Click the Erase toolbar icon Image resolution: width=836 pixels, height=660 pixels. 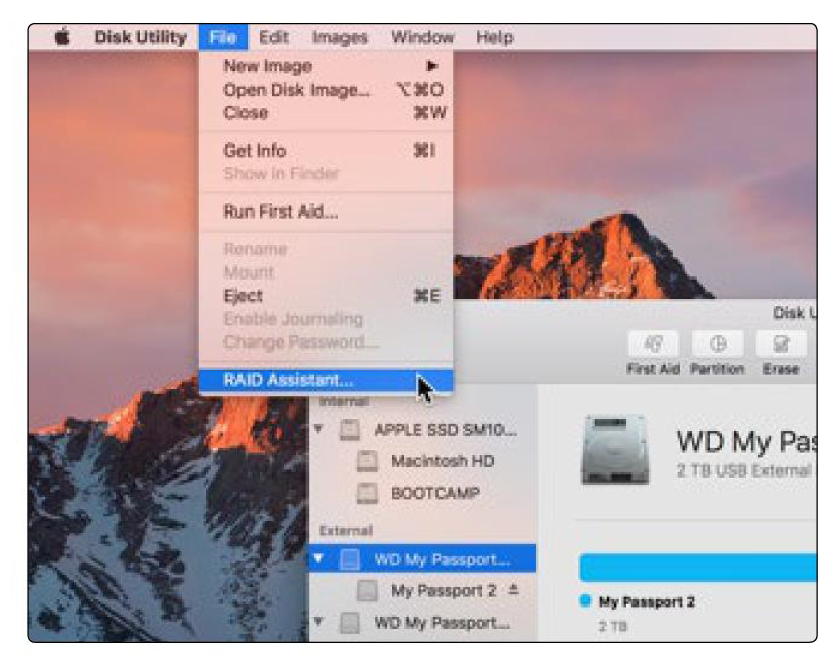781,344
